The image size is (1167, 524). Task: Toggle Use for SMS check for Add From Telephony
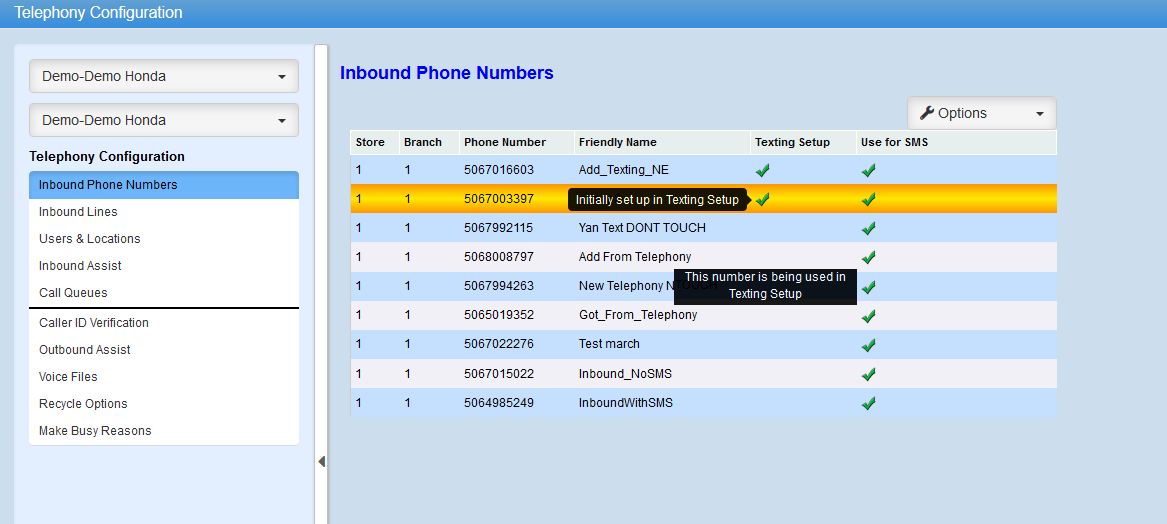click(868, 257)
